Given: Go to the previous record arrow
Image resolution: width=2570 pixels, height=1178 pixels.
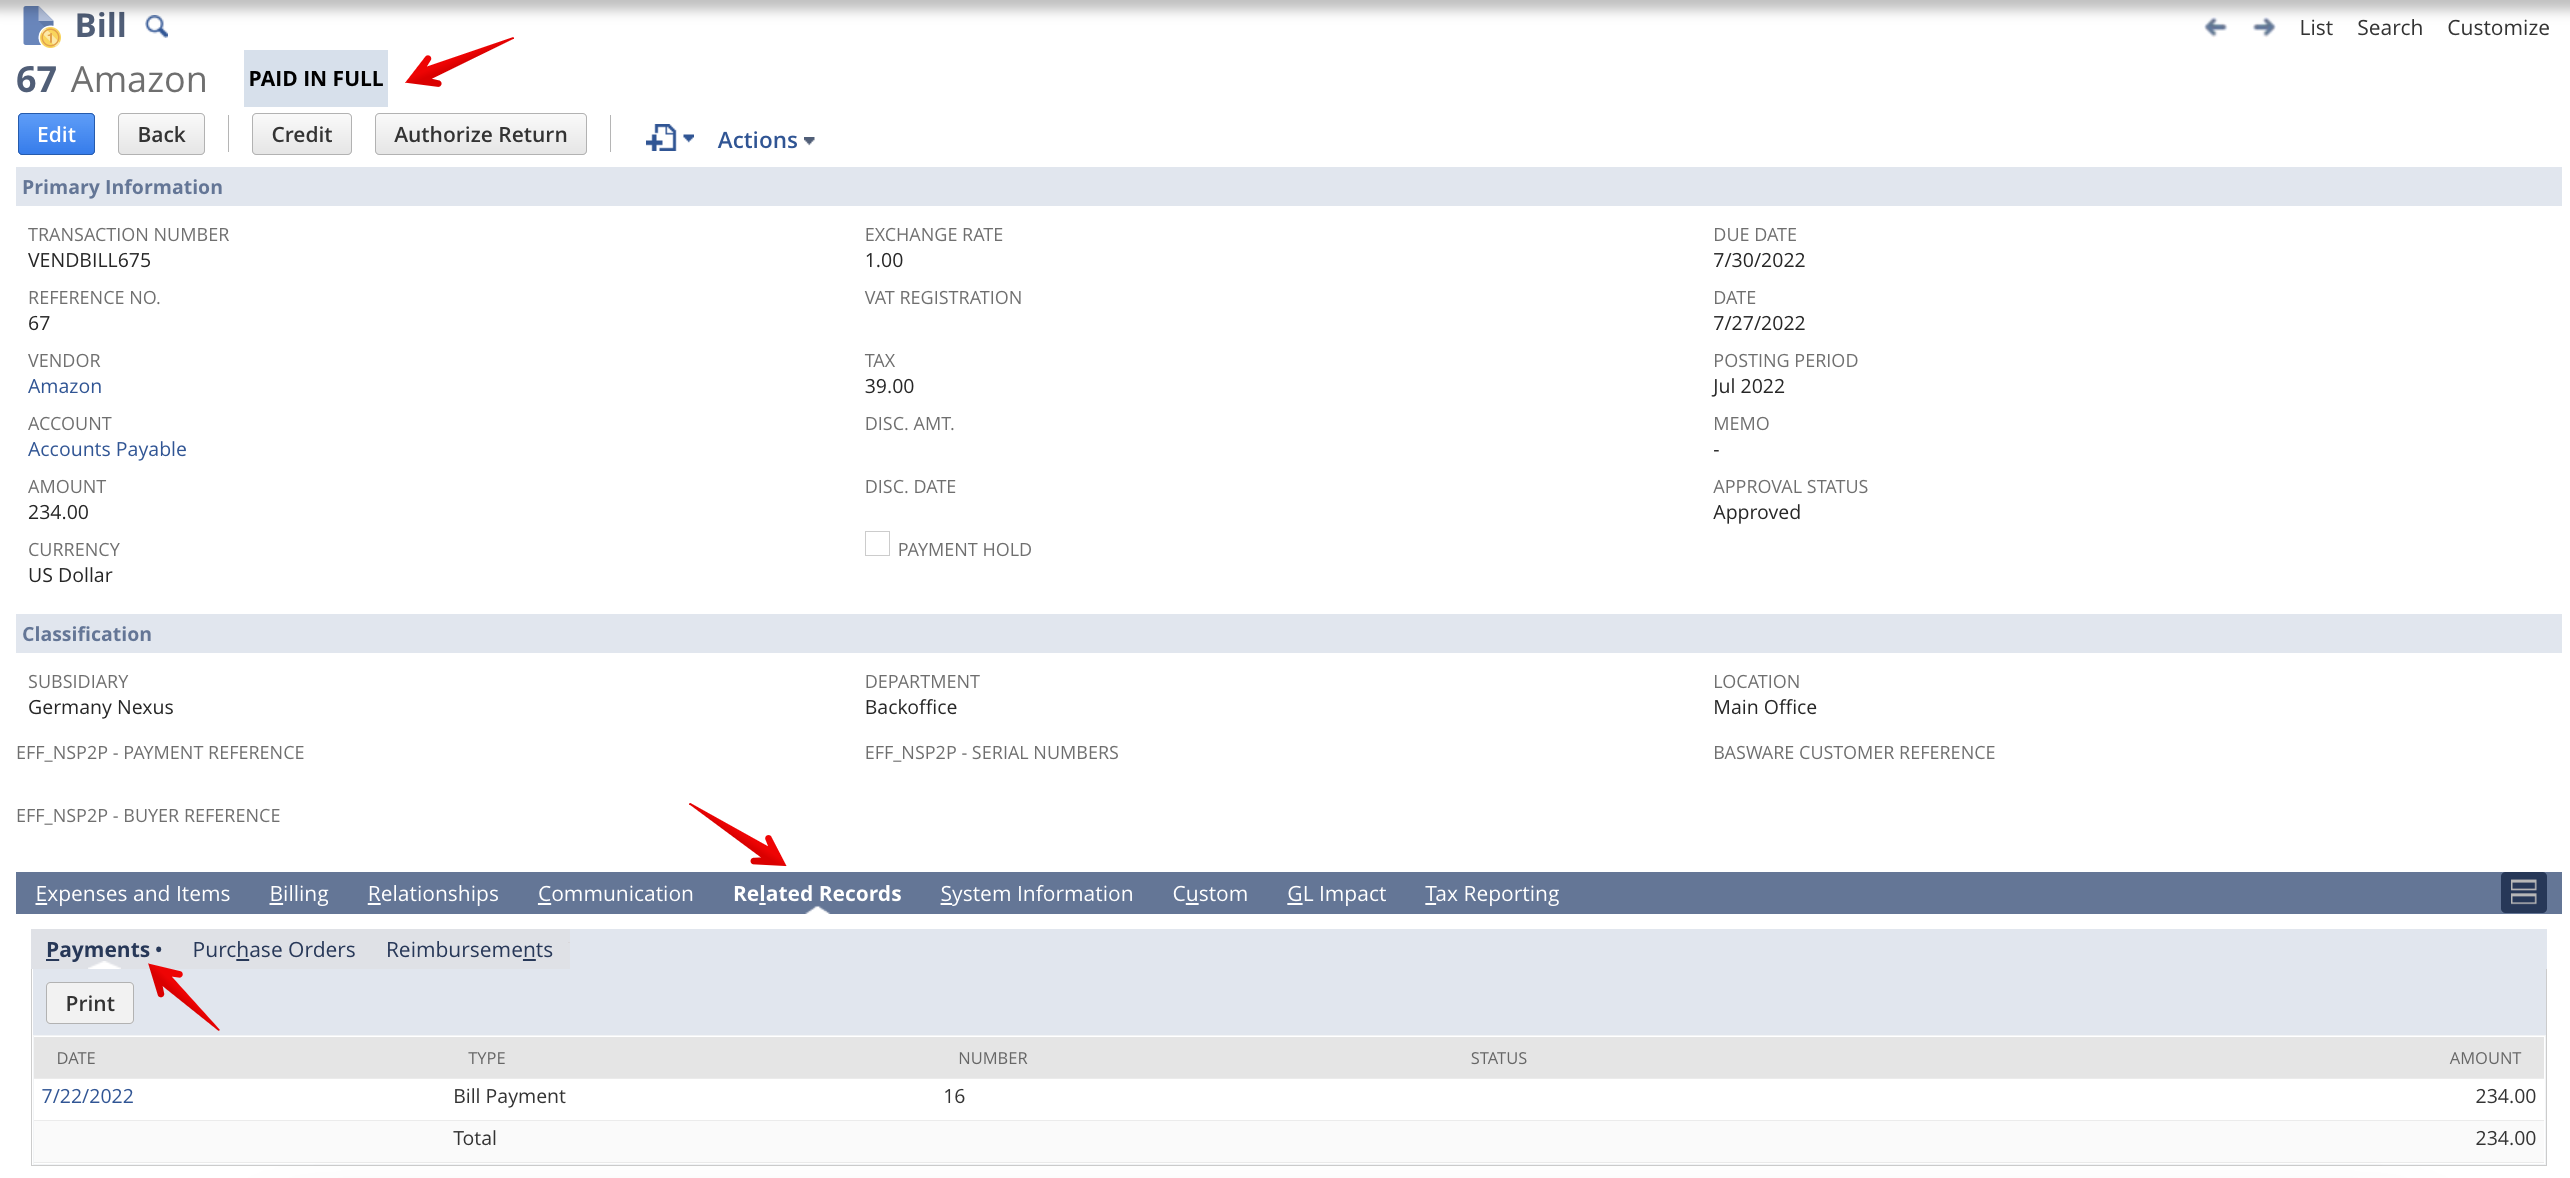Looking at the screenshot, I should (x=2216, y=28).
